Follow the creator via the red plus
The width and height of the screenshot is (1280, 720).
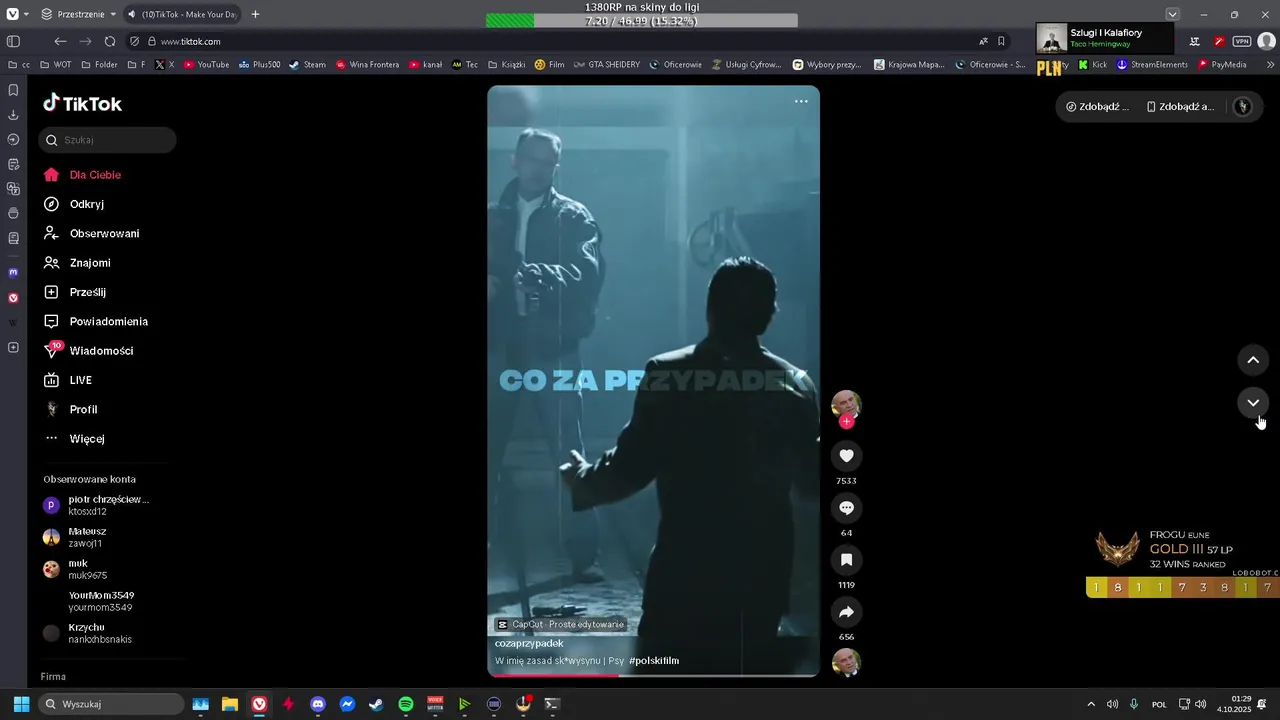click(x=846, y=422)
